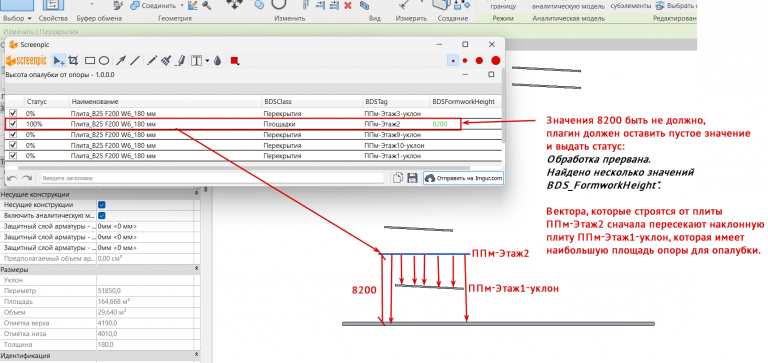Select the Screenpic pointer move tool

(59, 61)
